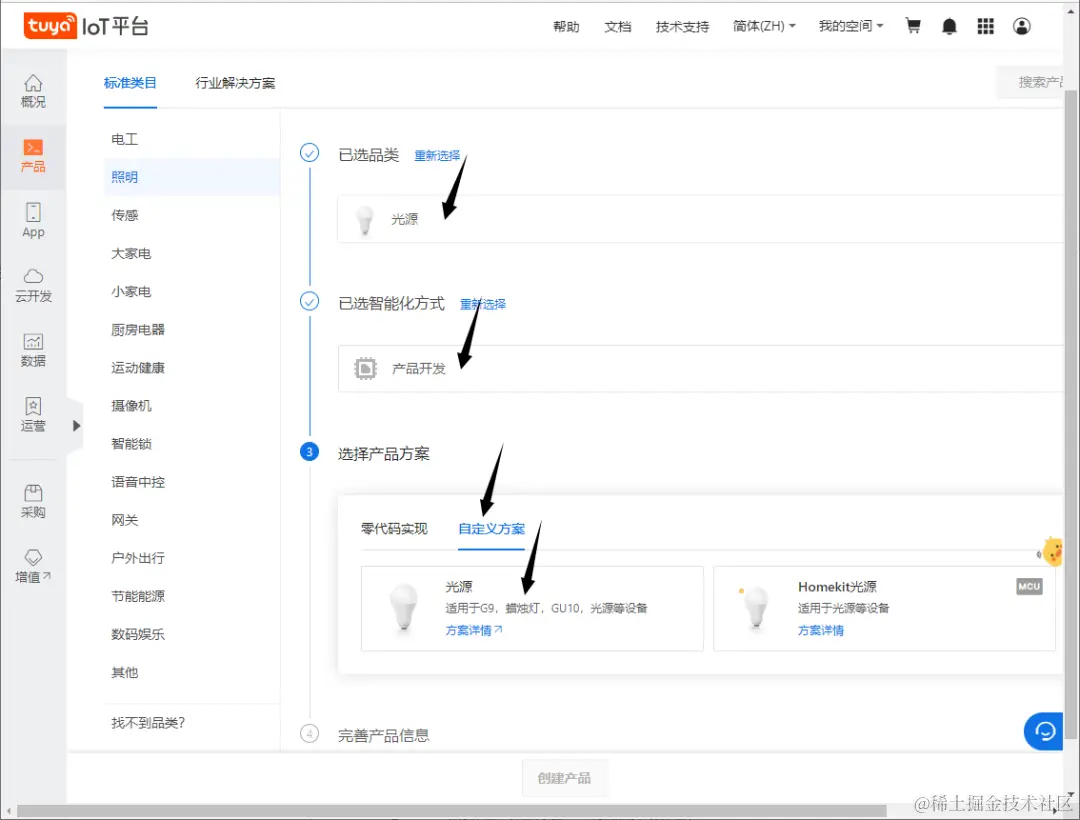Expand the 简体(ZH) language dropdown

point(764,26)
